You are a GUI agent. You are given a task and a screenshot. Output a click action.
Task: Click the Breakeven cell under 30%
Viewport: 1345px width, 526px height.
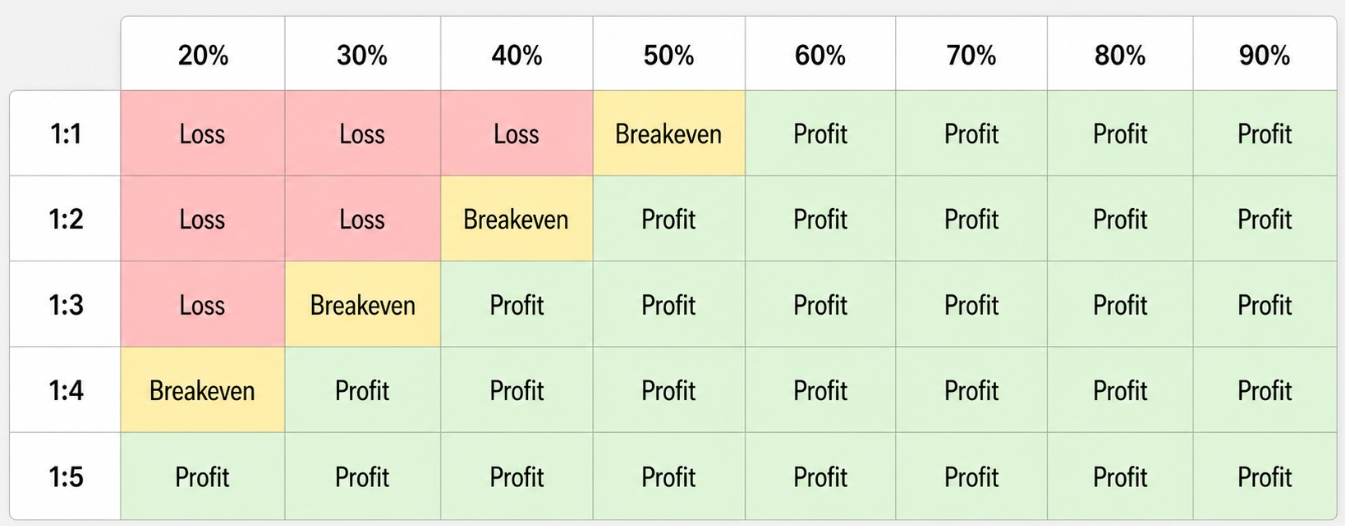(x=362, y=305)
